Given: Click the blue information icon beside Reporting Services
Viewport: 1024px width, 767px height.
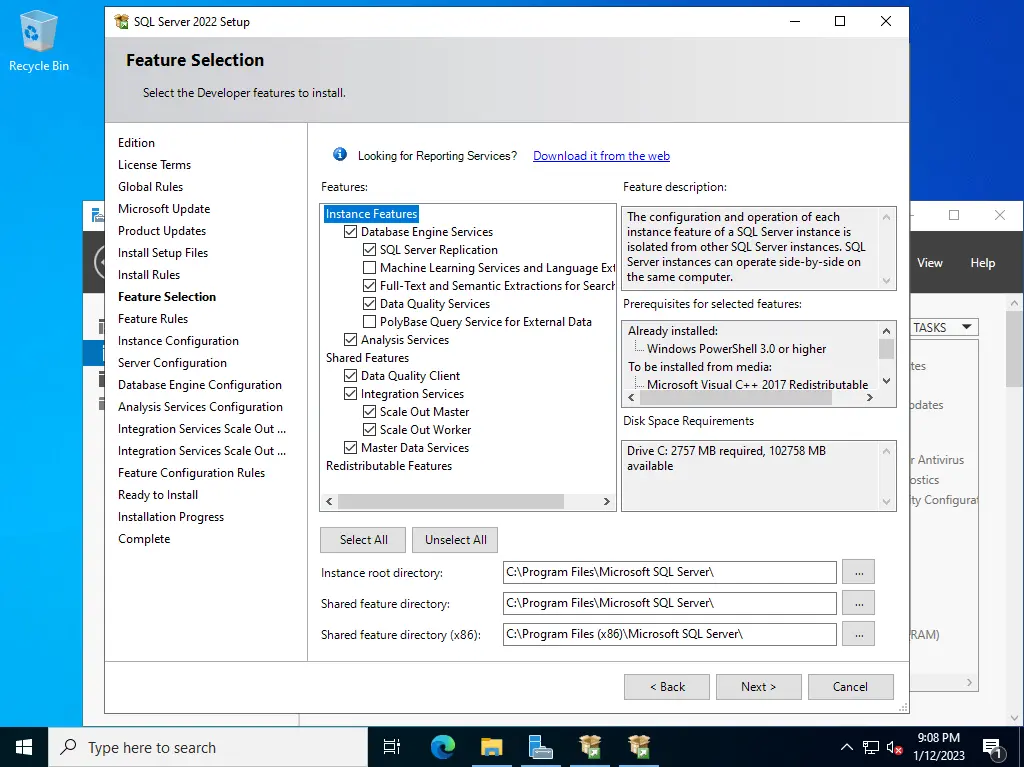Looking at the screenshot, I should [x=340, y=155].
